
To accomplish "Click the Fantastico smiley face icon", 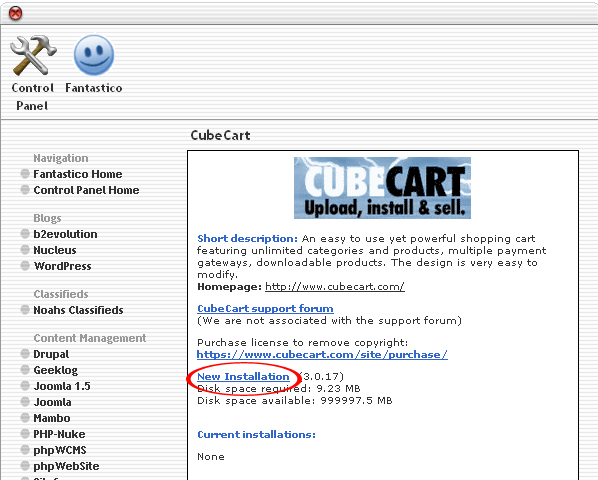I will point(94,55).
